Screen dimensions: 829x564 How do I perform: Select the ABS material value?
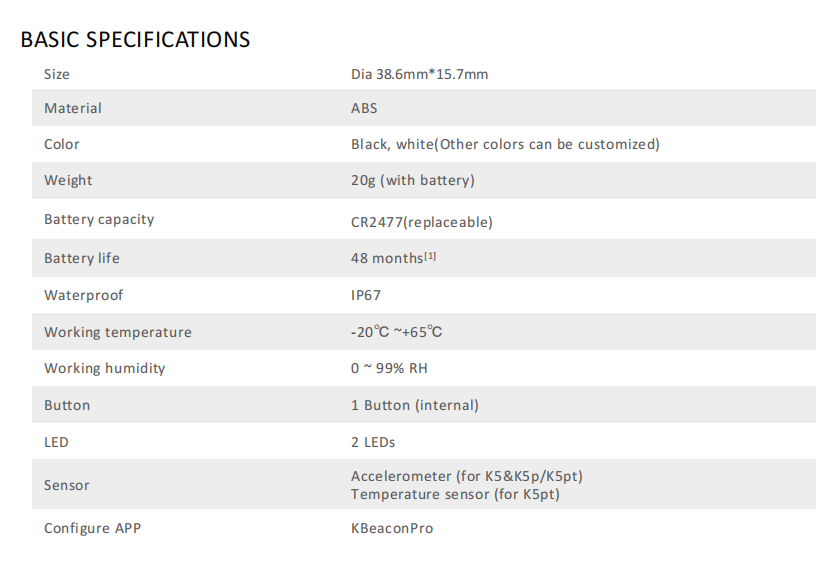point(364,108)
